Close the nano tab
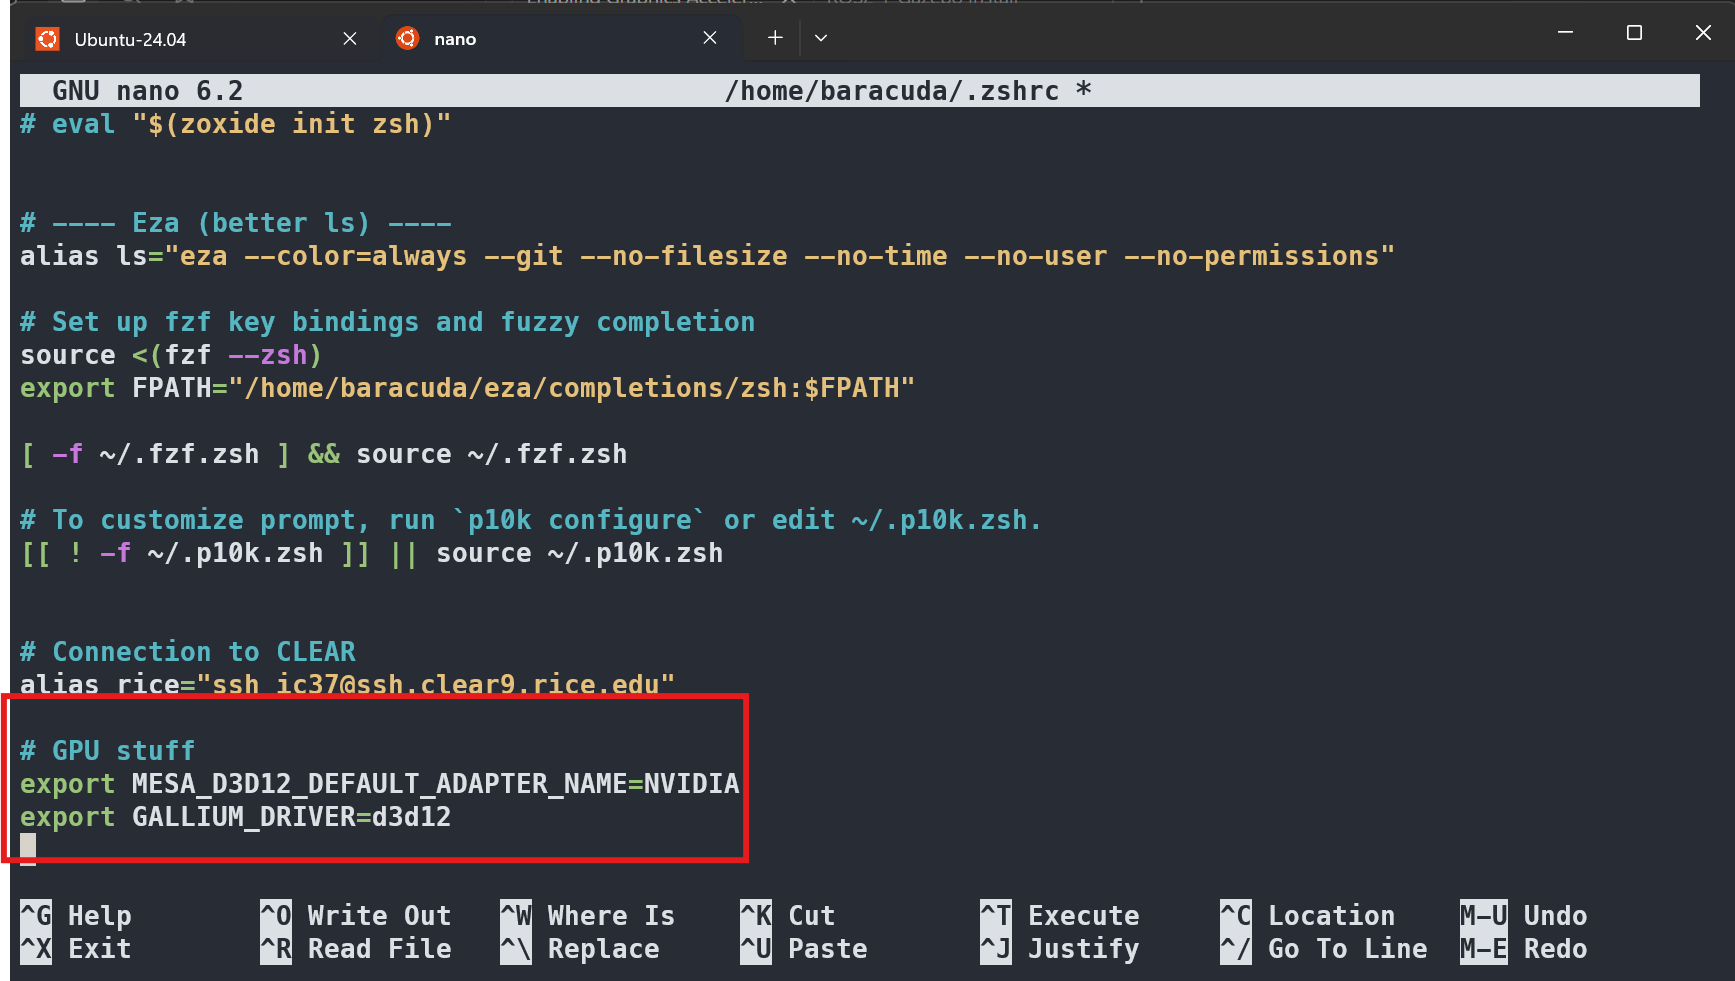Viewport: 1735px width, 981px height. click(710, 38)
